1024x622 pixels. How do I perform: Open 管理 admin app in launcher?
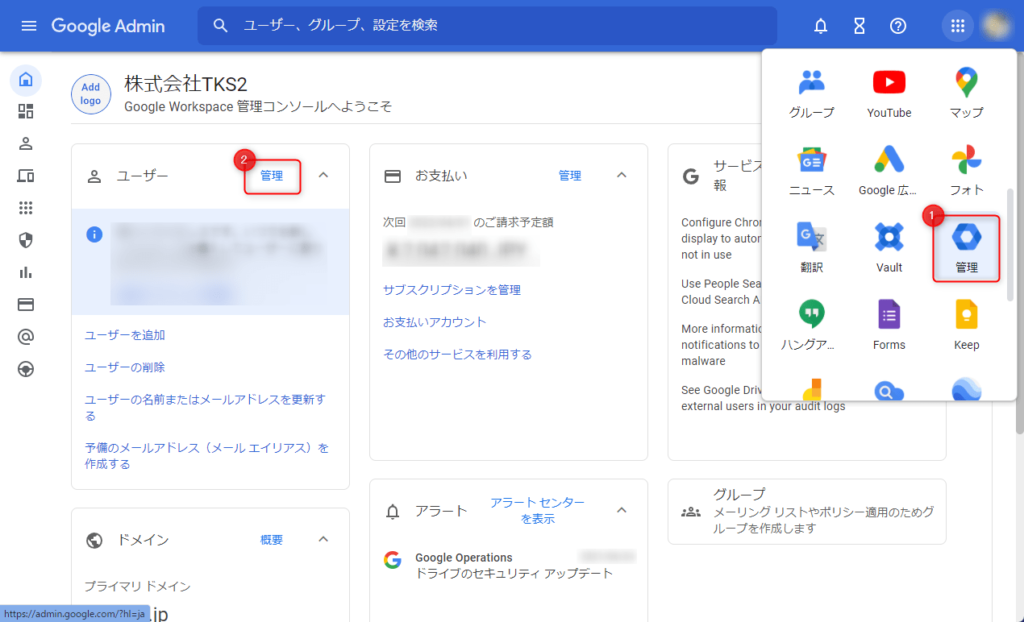pos(967,249)
